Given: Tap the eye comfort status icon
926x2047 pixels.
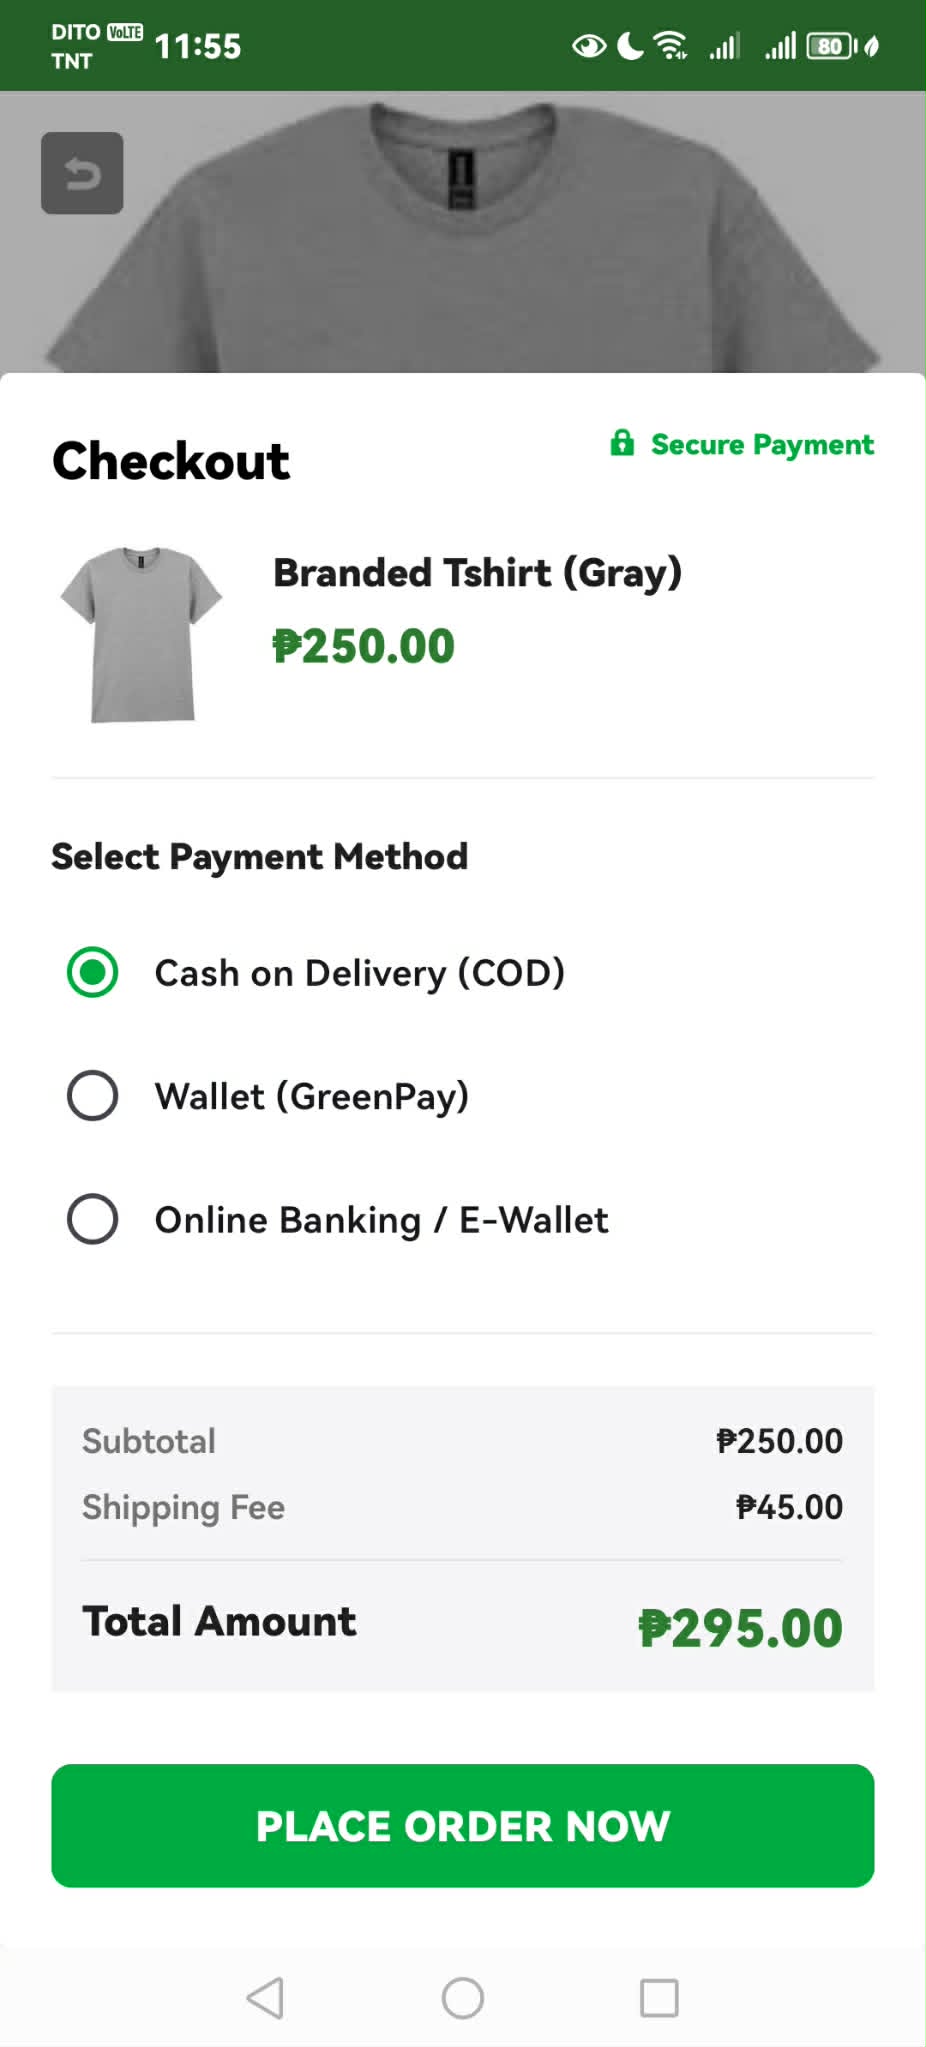Looking at the screenshot, I should click(x=589, y=46).
